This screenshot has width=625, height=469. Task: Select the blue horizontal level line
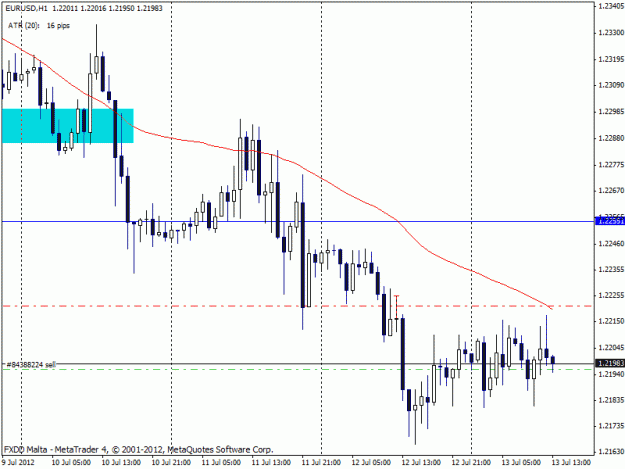(298, 221)
